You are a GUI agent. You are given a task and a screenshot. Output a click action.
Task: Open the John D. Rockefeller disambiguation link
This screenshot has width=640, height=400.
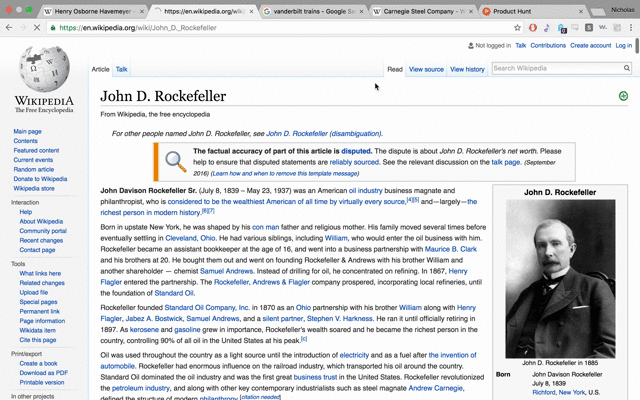click(324, 133)
